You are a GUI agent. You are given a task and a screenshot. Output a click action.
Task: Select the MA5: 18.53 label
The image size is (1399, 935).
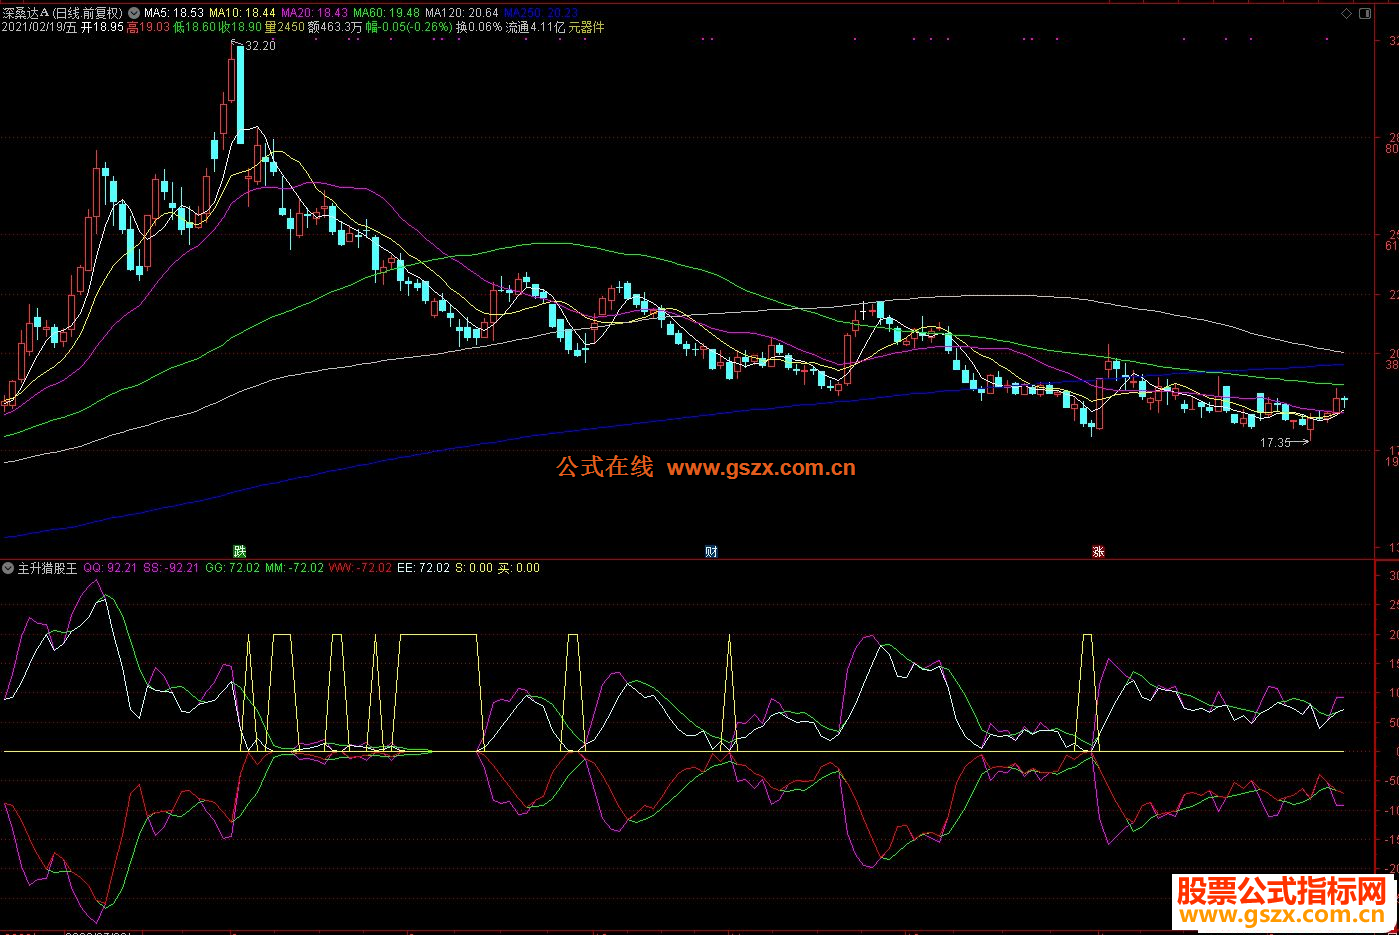coord(174,13)
